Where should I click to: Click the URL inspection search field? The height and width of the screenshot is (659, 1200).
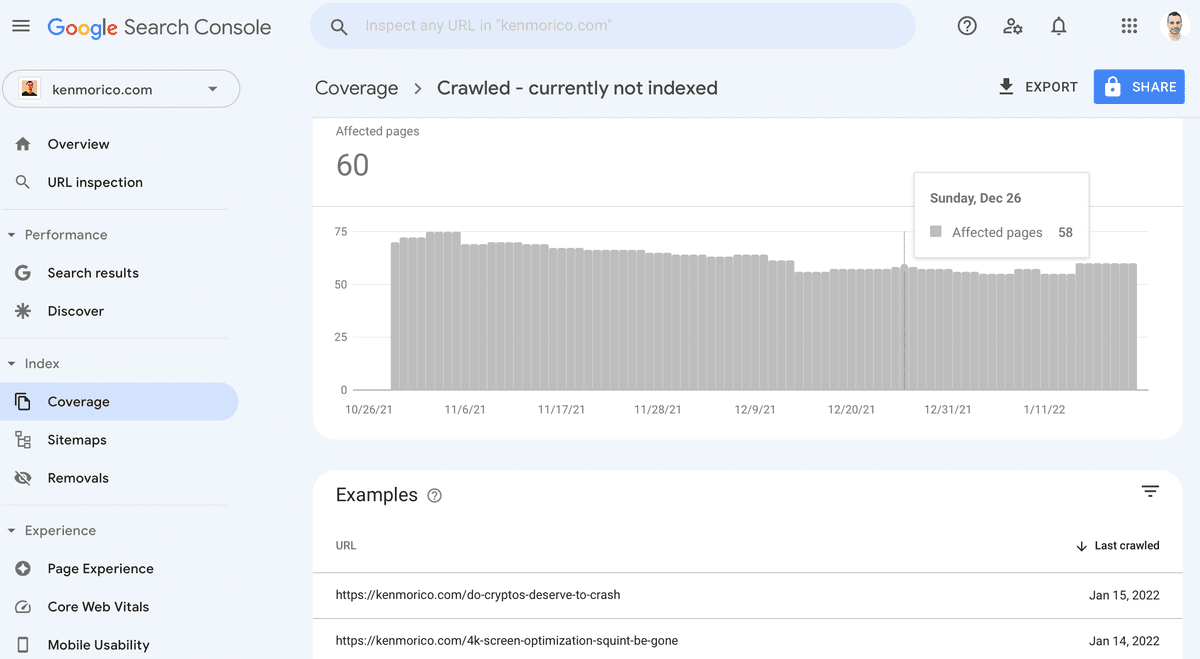point(612,26)
